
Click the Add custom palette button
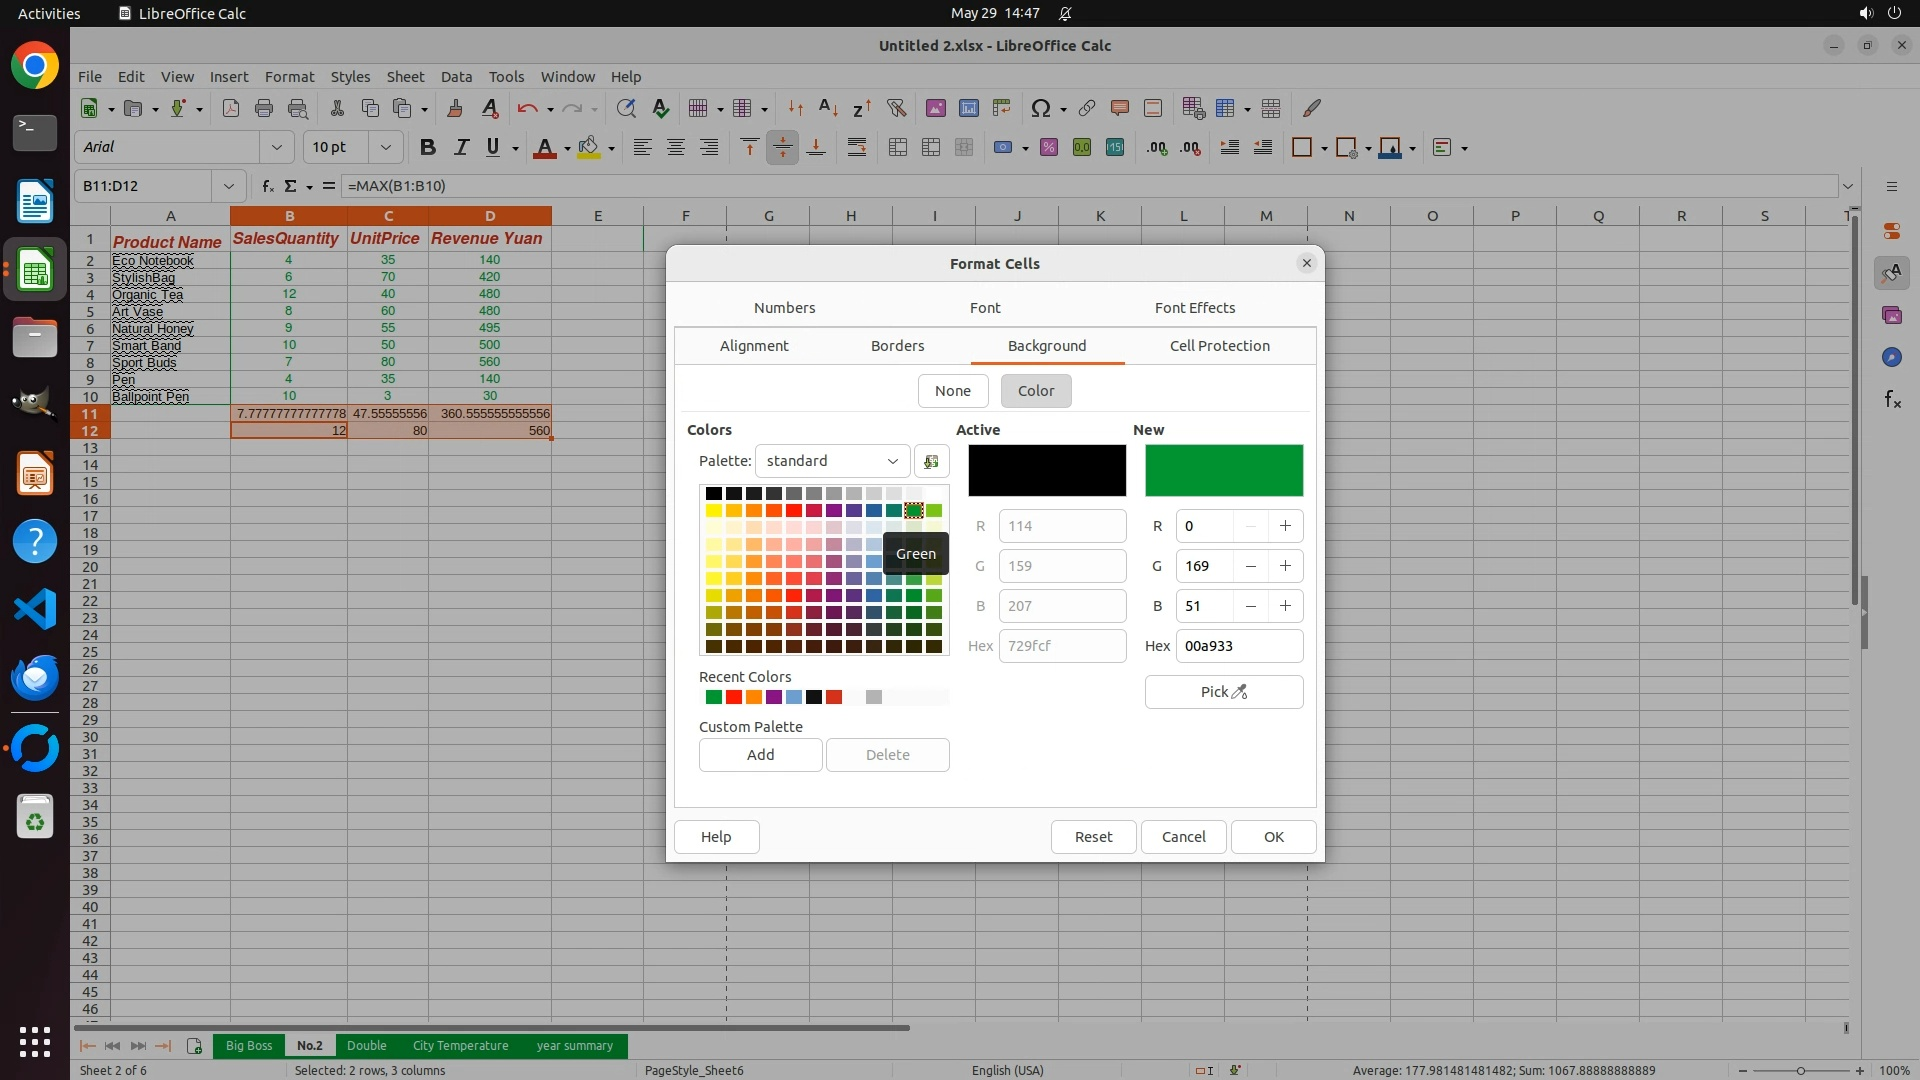point(760,755)
